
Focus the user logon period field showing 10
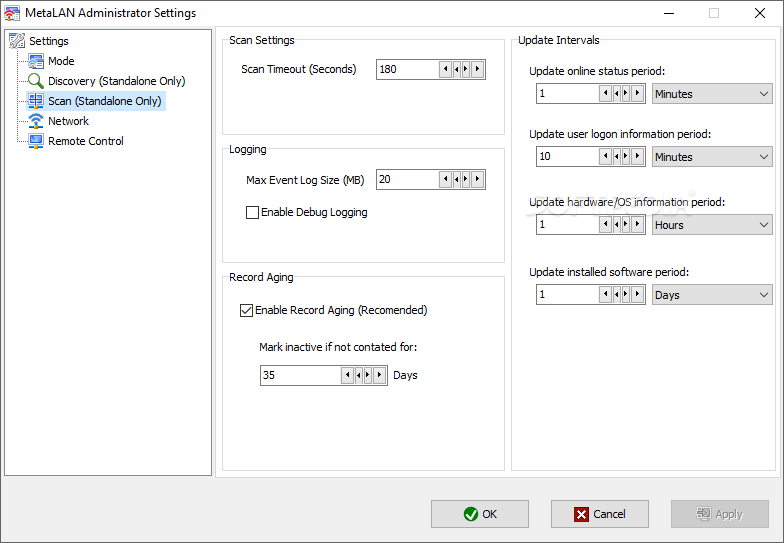click(568, 156)
